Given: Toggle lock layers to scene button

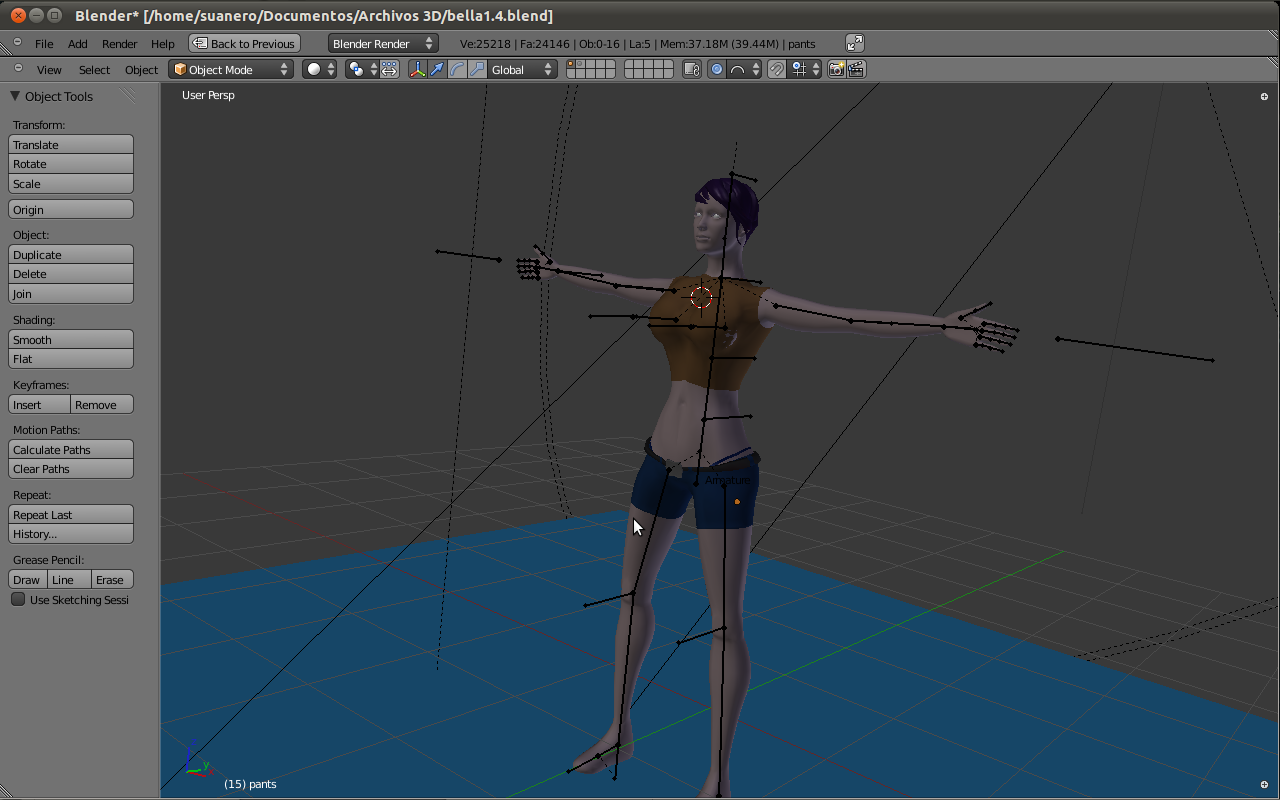Looking at the screenshot, I should click(x=691, y=69).
